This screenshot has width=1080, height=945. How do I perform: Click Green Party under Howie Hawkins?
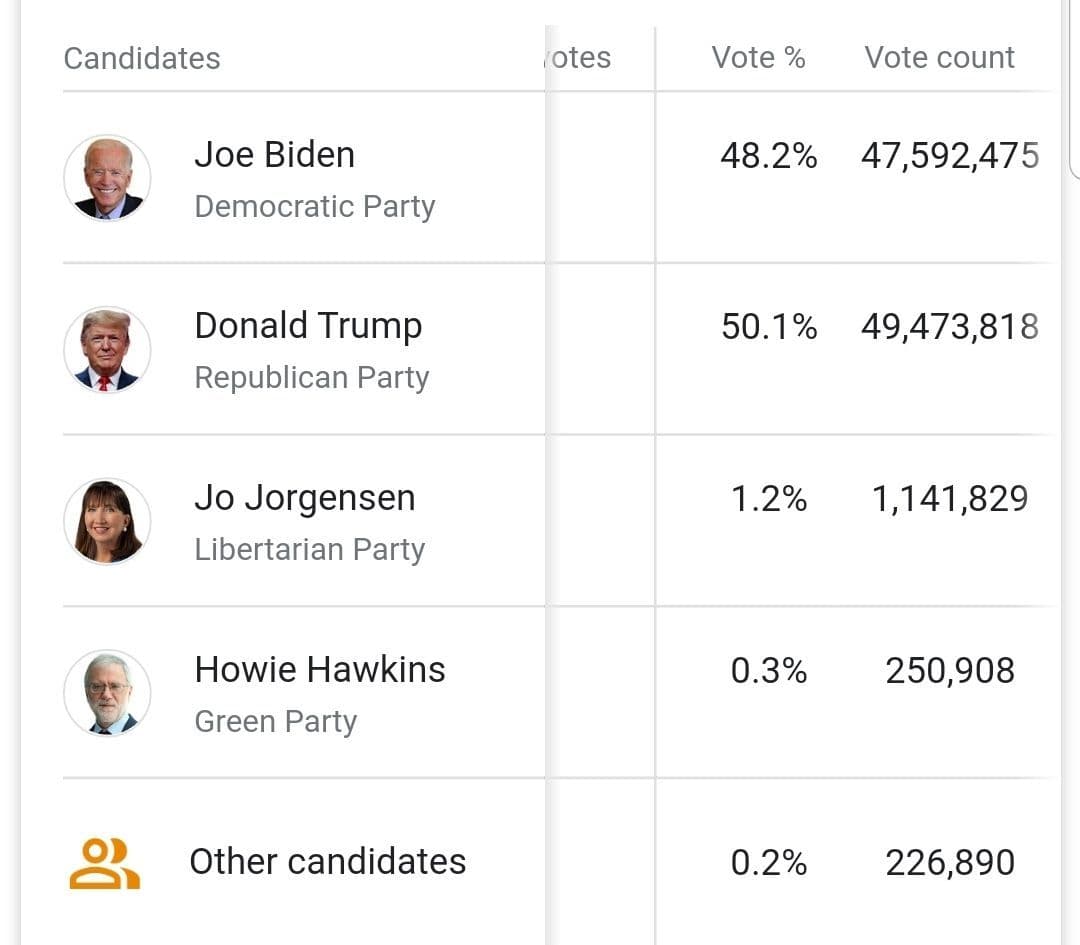pos(275,721)
